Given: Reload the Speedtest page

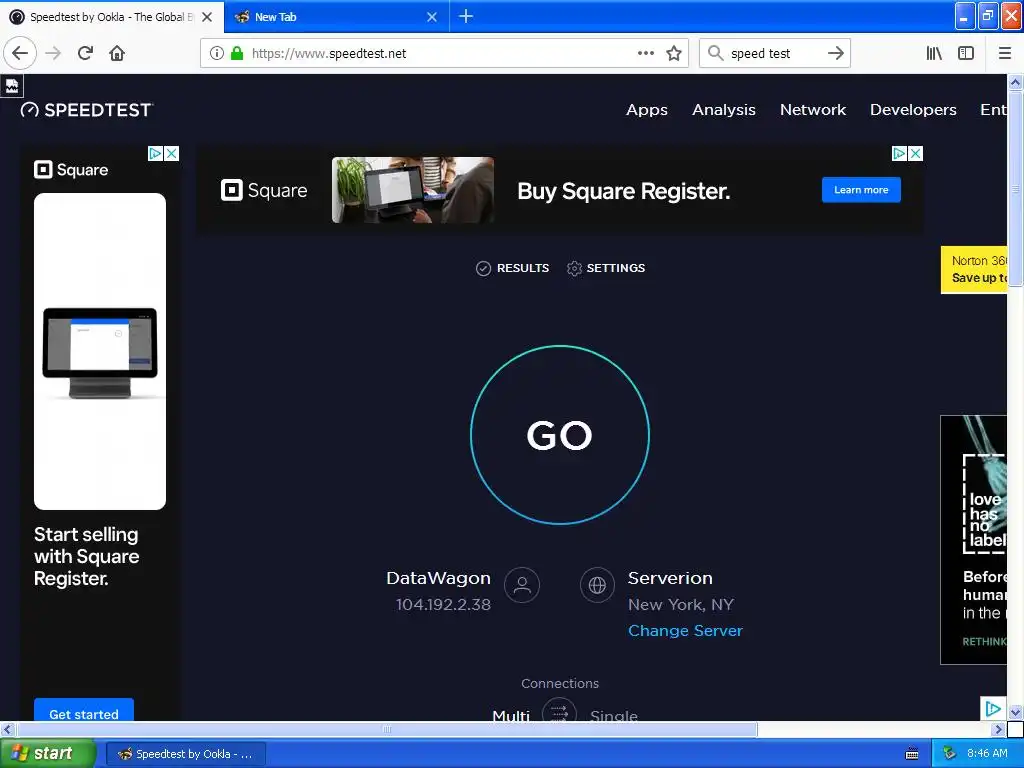Looking at the screenshot, I should (85, 53).
